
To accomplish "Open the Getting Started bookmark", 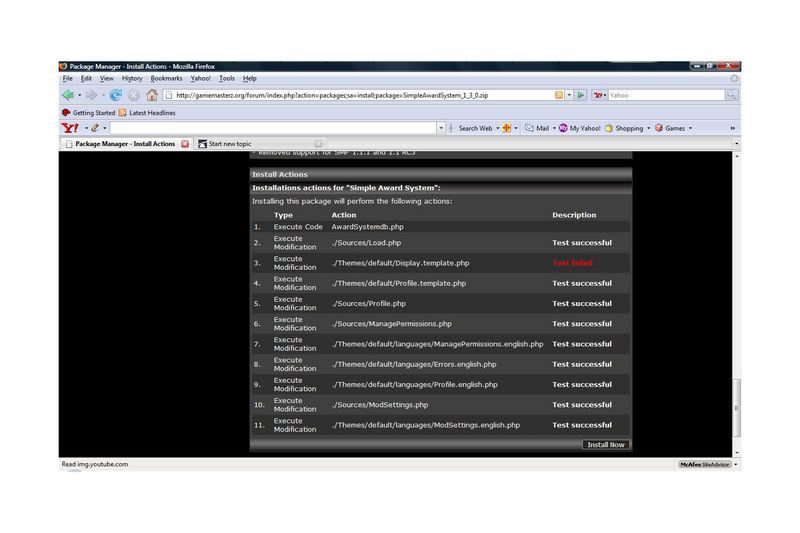I will (x=88, y=113).
